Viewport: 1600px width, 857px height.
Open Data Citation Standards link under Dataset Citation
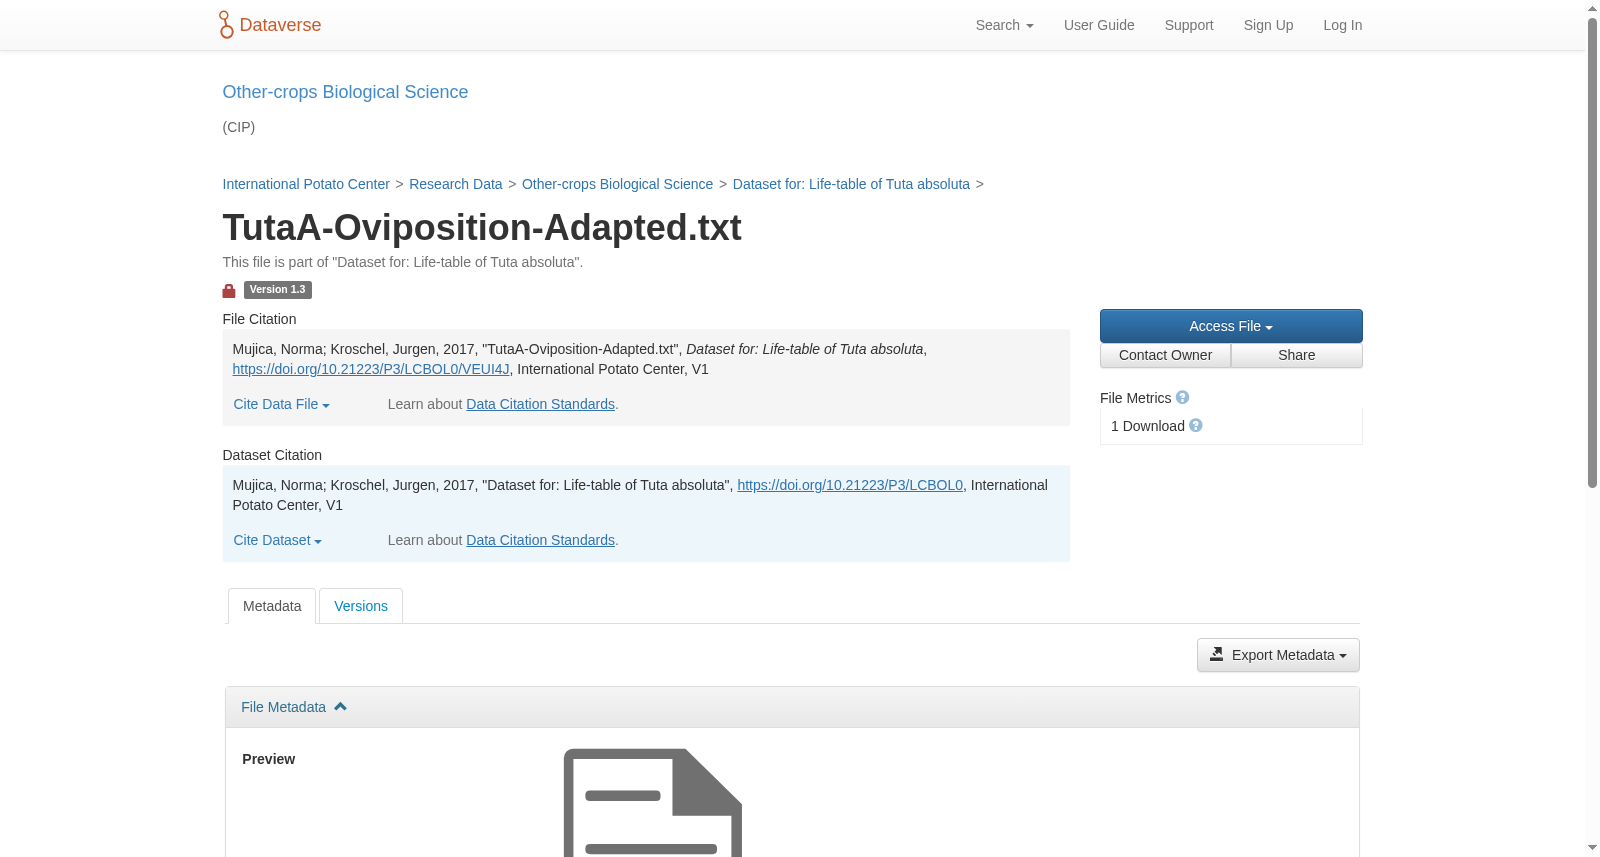click(540, 540)
